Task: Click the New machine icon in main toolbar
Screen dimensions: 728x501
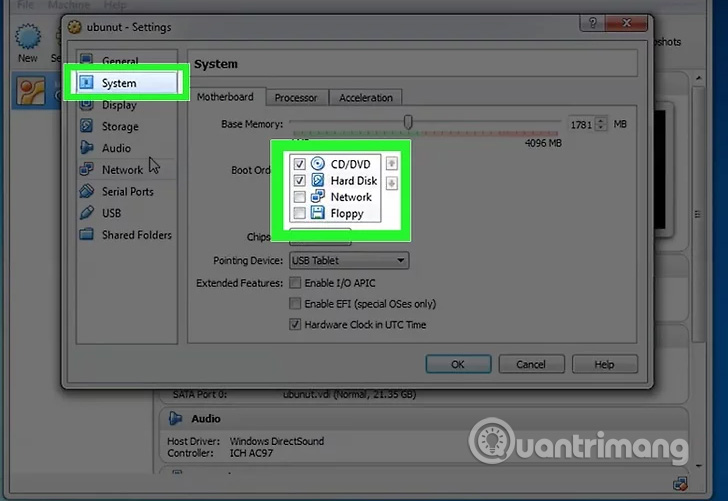Action: [x=28, y=37]
